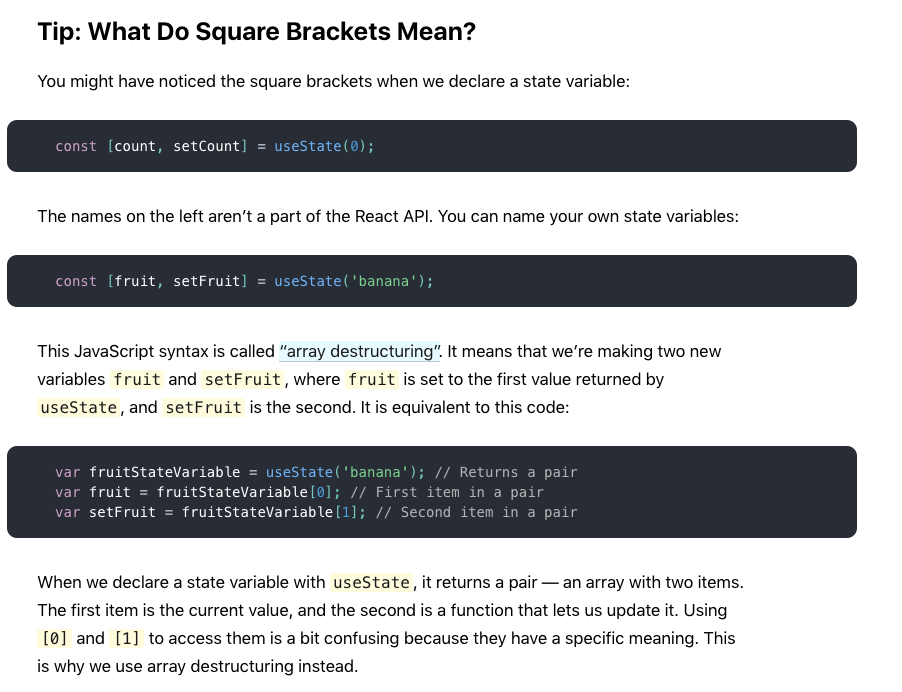Click the count variable in first code block
The image size is (902, 692).
(135, 146)
